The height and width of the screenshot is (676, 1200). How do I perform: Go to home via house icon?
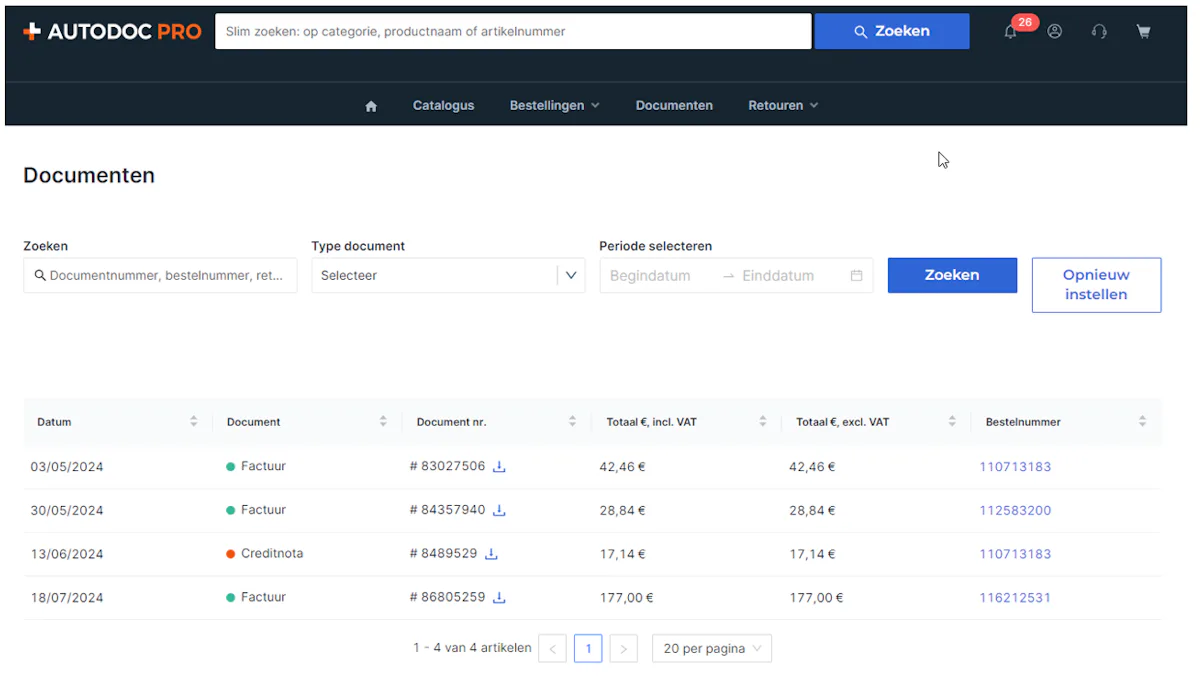coord(371,105)
